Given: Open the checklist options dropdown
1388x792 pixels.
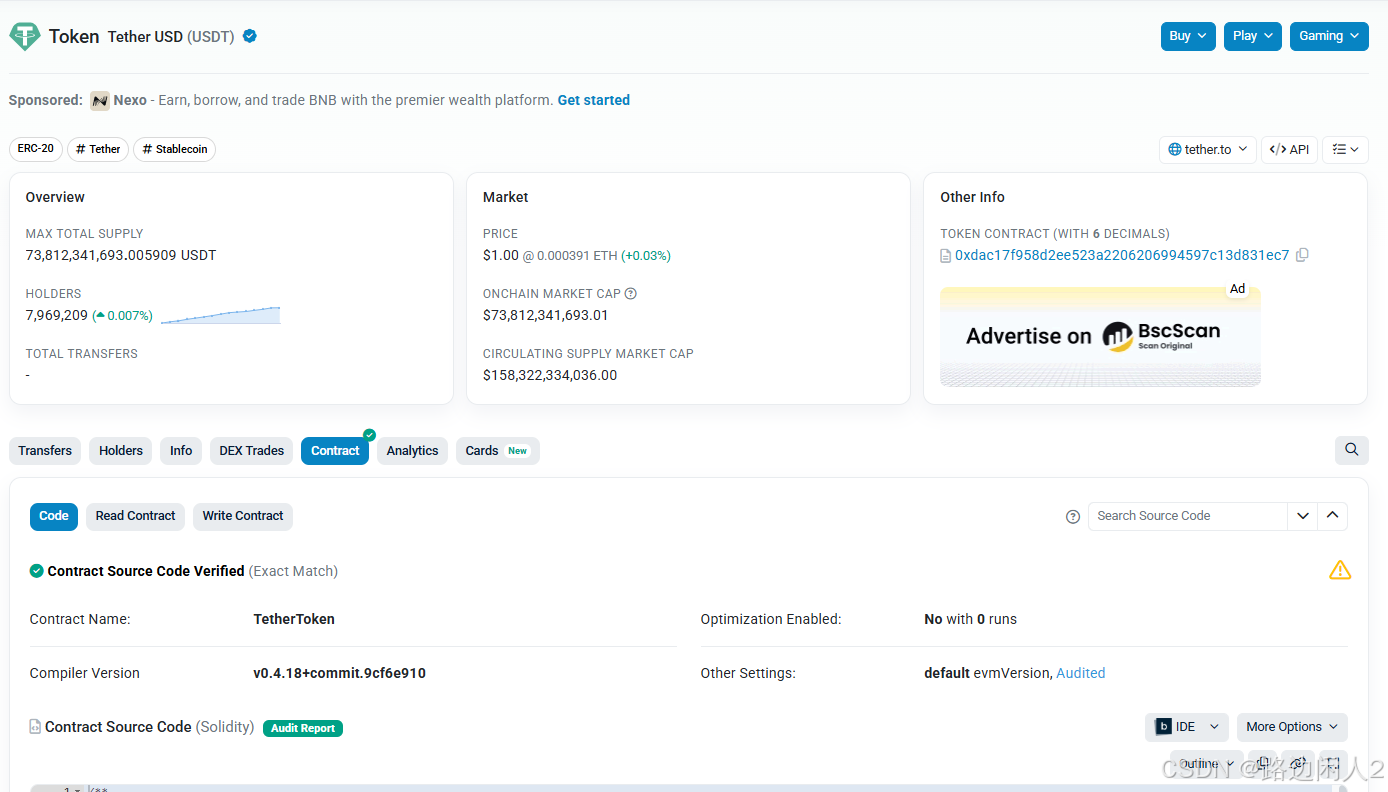Looking at the screenshot, I should 1345,150.
